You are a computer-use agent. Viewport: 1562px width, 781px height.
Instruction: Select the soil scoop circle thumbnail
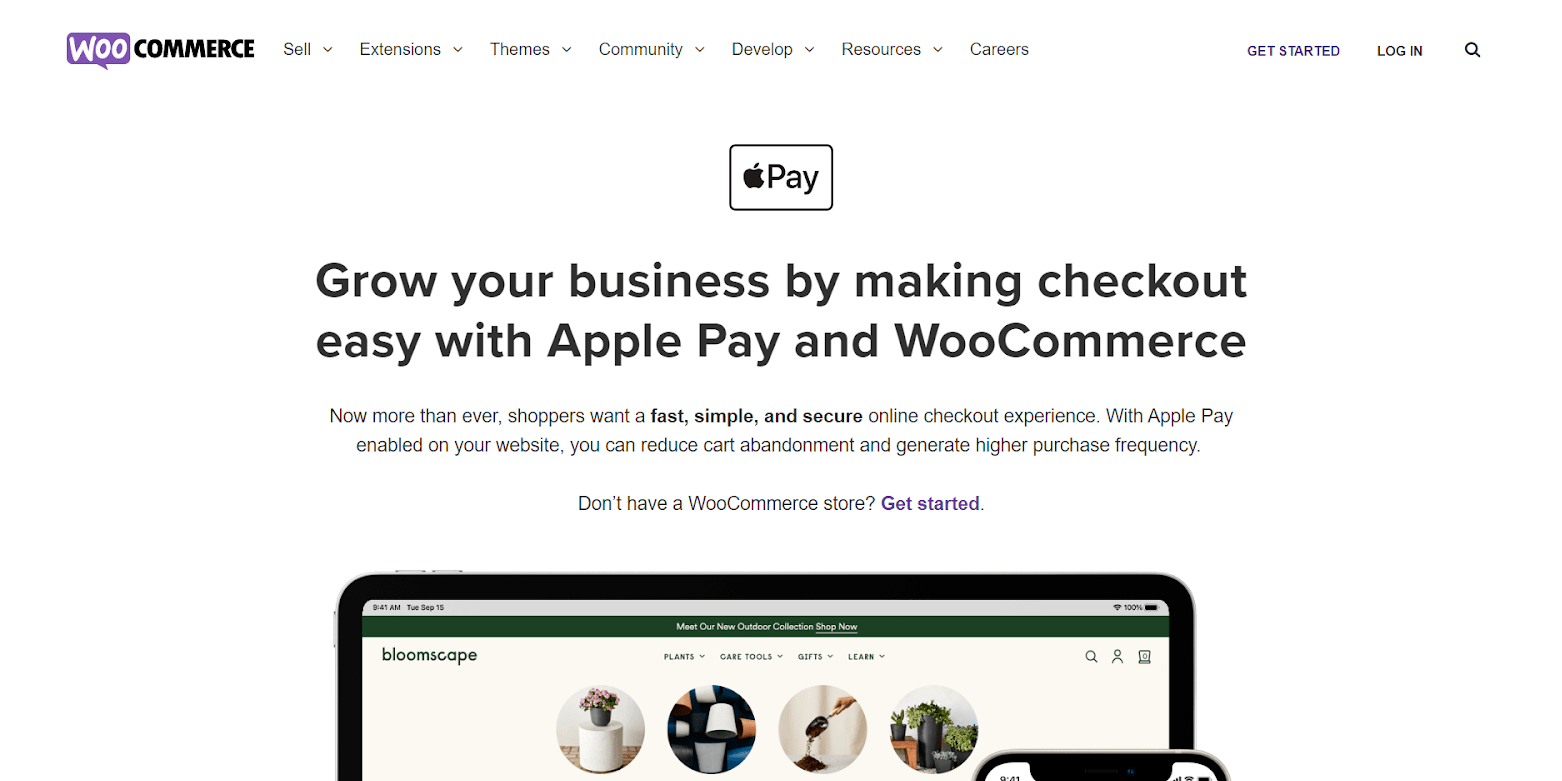(822, 729)
